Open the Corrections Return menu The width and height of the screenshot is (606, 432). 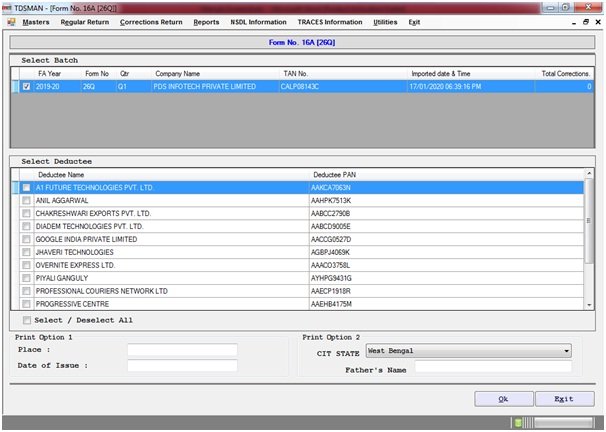coord(151,21)
